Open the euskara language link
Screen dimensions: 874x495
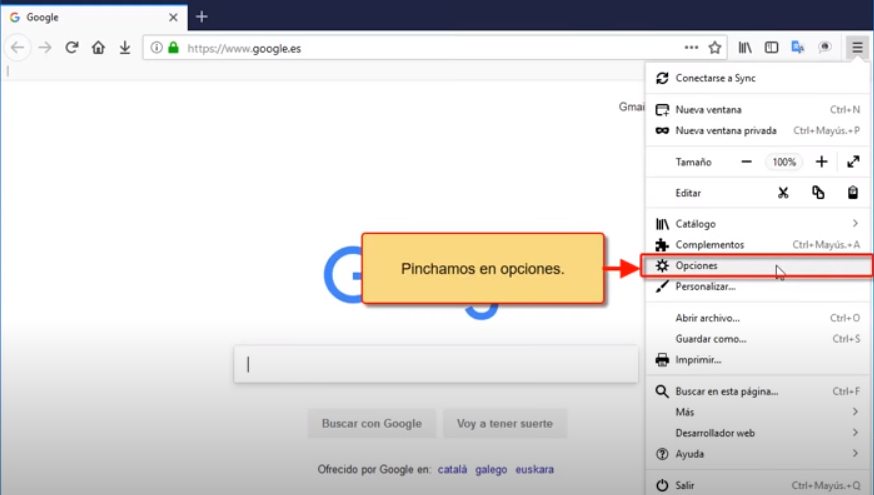(x=535, y=469)
